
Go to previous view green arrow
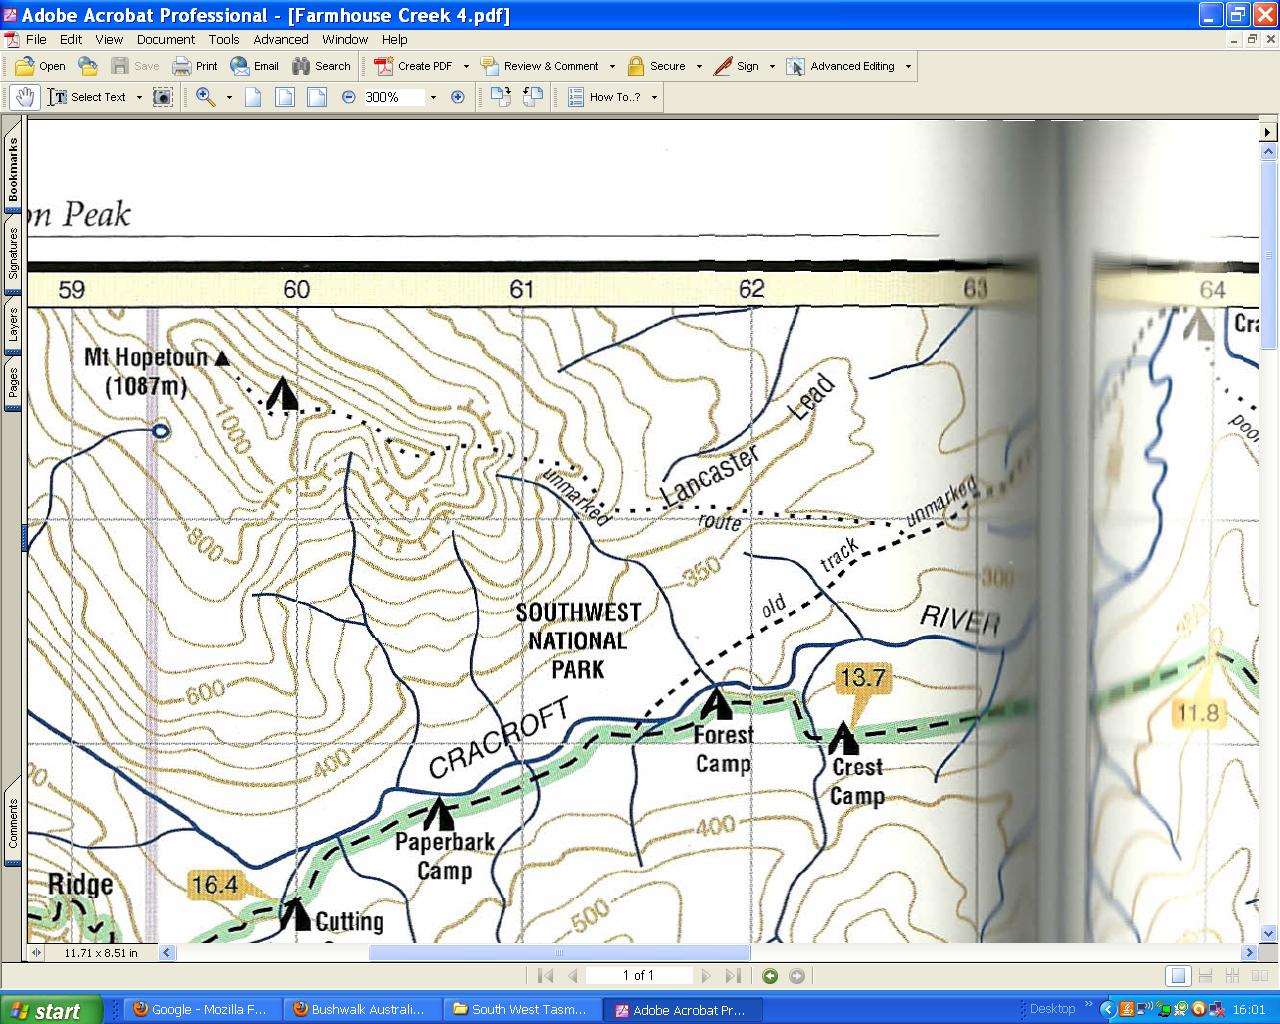click(770, 976)
